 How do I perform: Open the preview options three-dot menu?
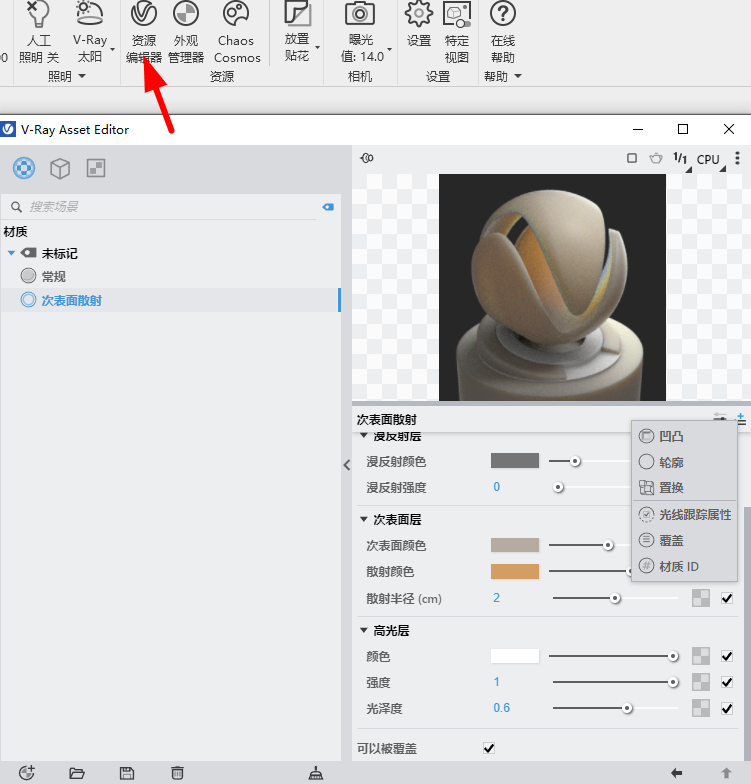[x=737, y=158]
